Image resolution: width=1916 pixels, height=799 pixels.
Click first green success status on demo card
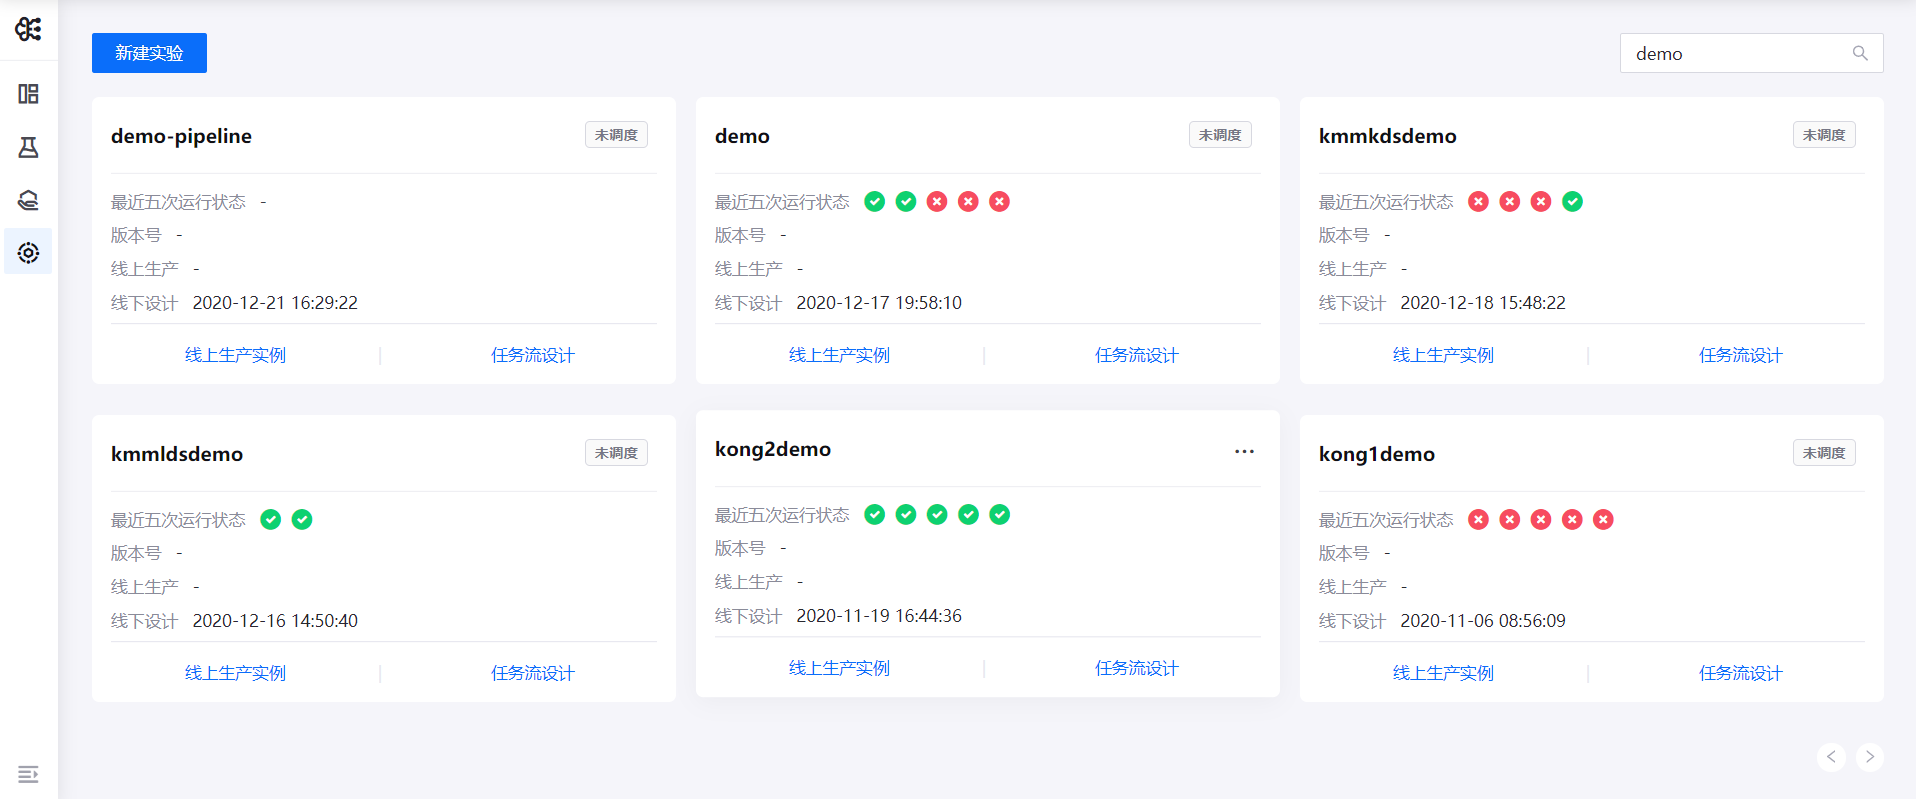click(x=875, y=202)
